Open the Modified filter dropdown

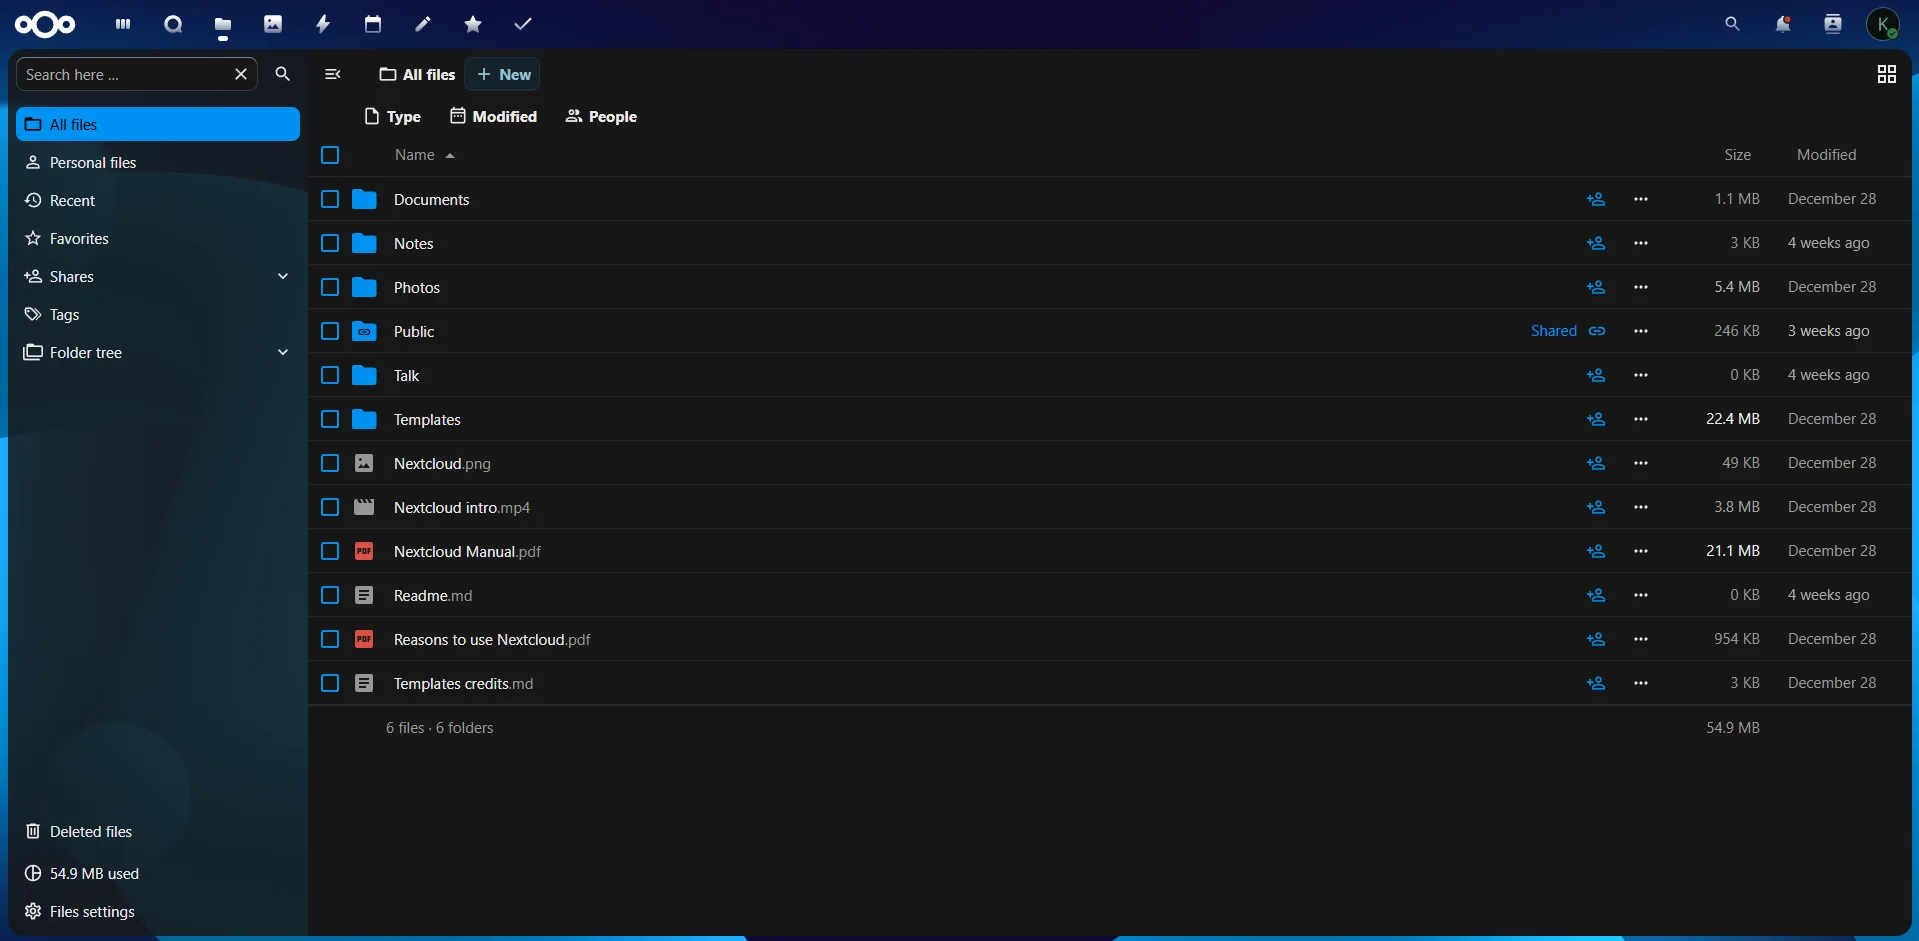click(x=494, y=116)
